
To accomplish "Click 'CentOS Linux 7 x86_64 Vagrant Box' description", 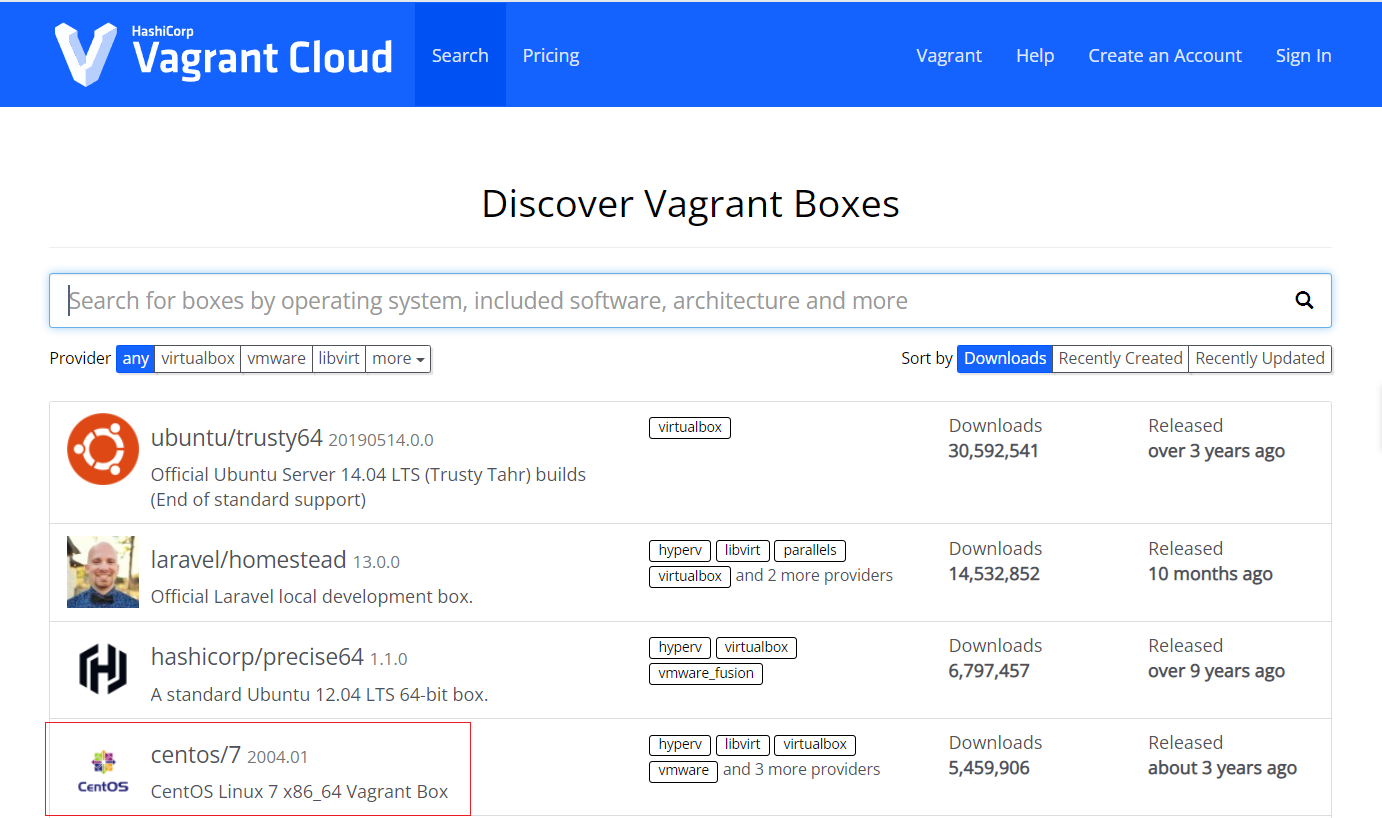I will (300, 792).
